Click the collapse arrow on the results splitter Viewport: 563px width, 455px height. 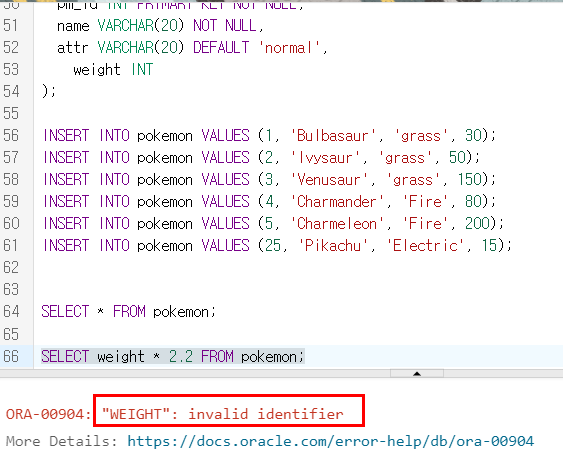[417, 374]
